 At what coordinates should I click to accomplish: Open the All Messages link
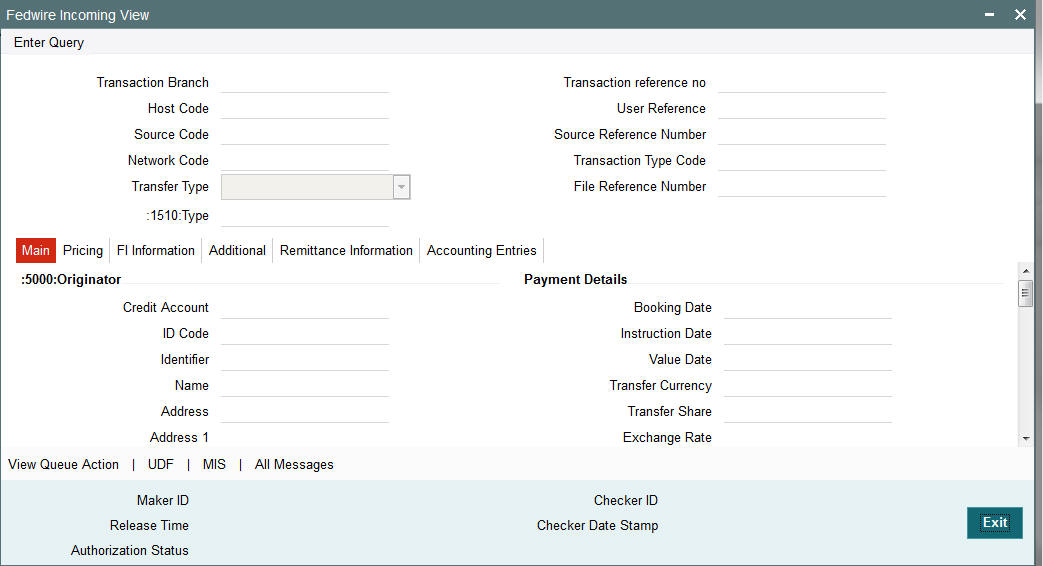294,465
